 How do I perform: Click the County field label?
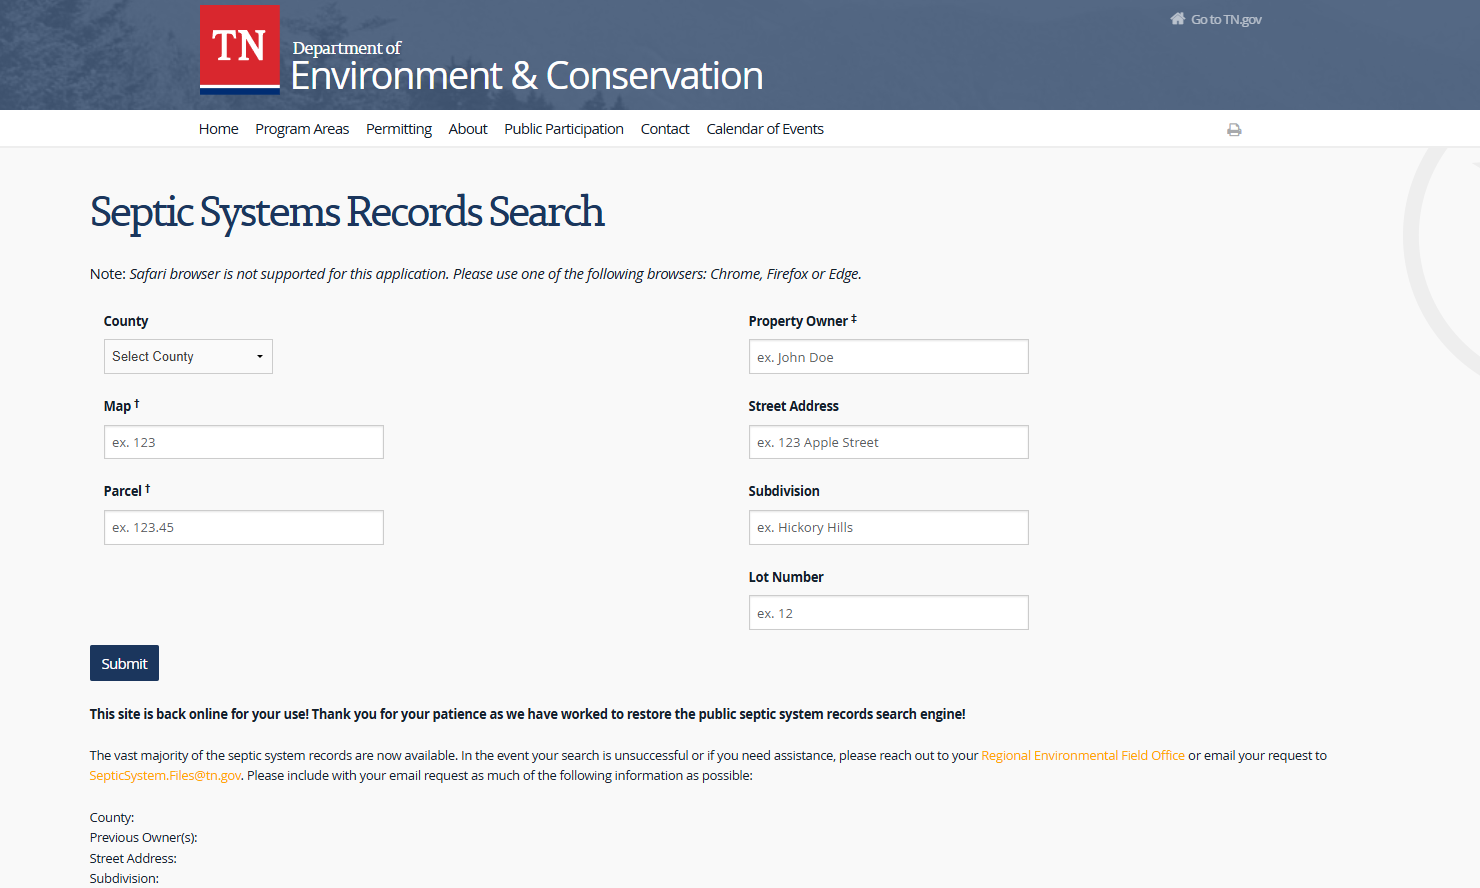click(x=126, y=321)
